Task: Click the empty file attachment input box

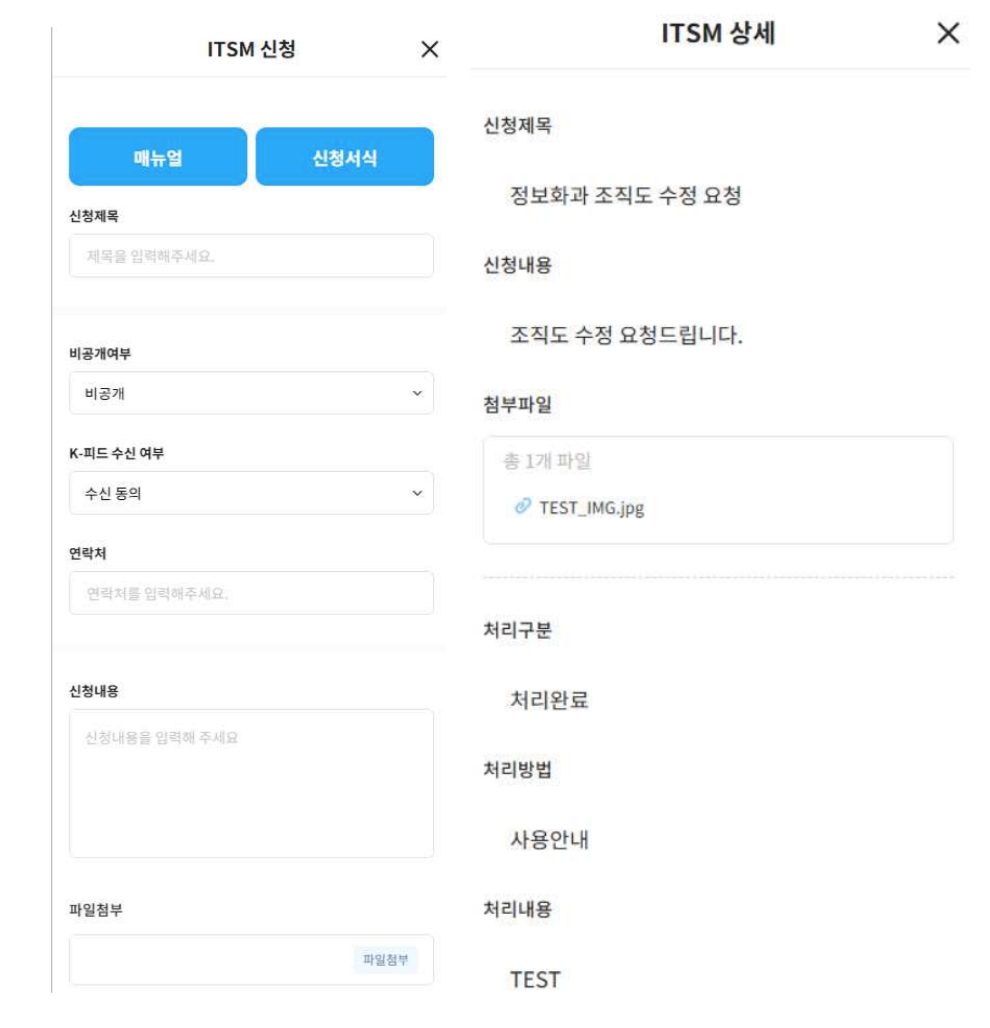Action: [x=210, y=960]
